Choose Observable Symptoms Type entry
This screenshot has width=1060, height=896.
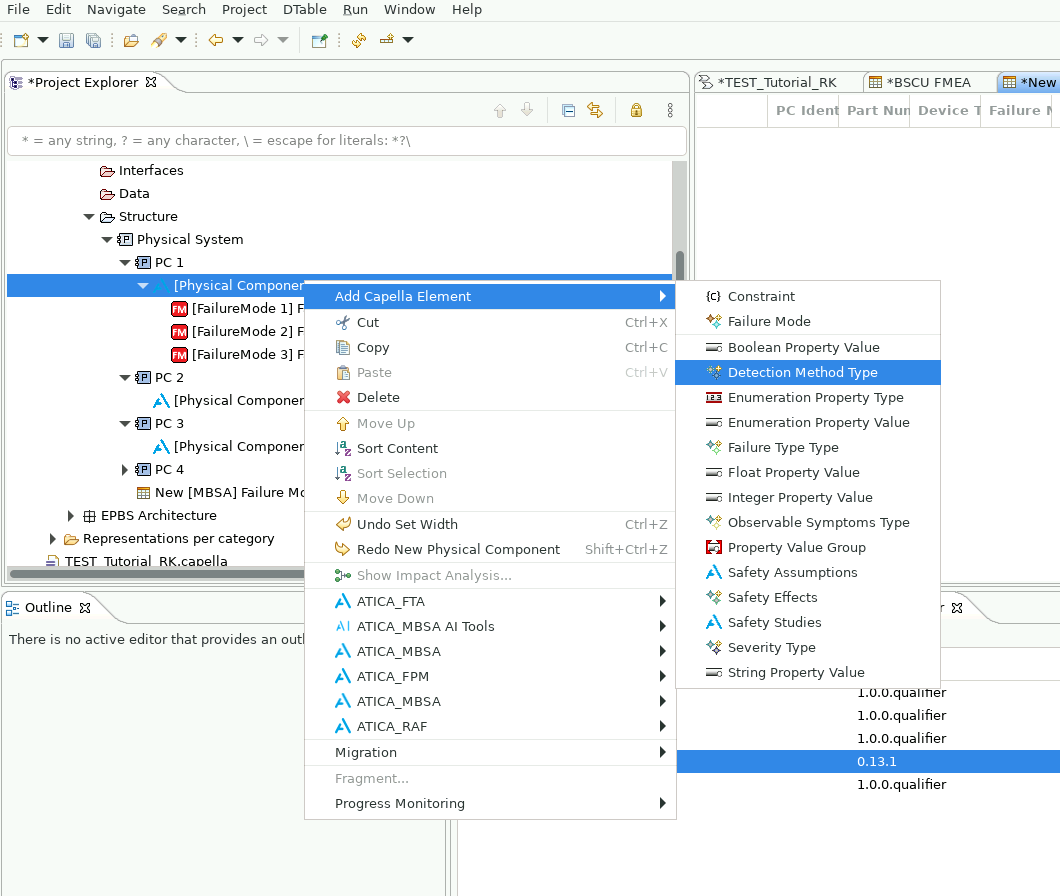[x=808, y=523]
